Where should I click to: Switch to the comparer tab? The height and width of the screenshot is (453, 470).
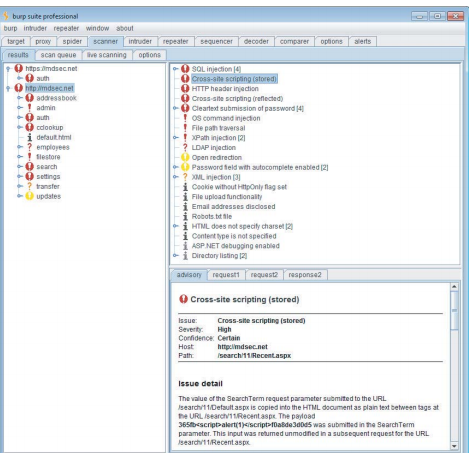[294, 41]
